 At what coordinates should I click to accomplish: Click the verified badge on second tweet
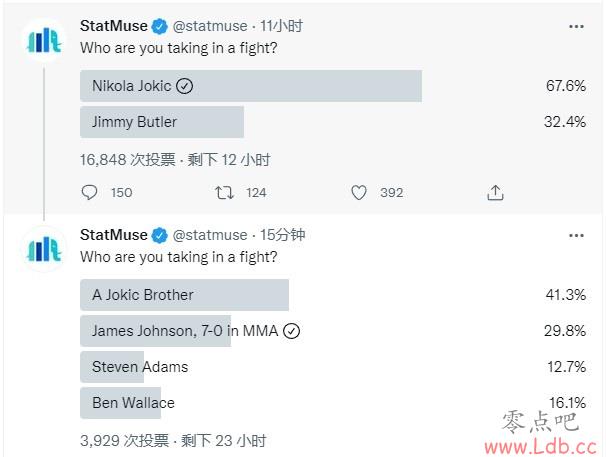[x=159, y=235]
